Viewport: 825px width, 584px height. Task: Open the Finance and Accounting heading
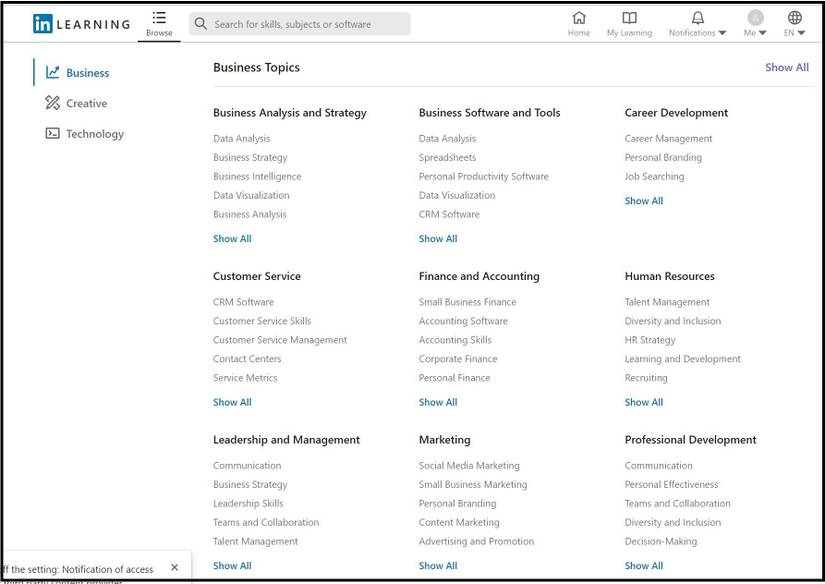coord(479,276)
